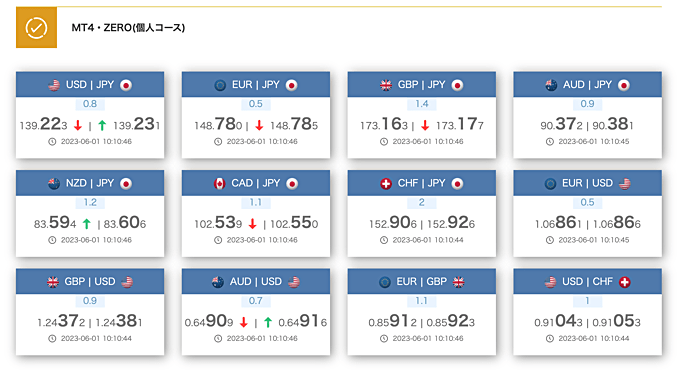Click the Canadian flag in the CAD | JPY header
The height and width of the screenshot is (377, 680).
click(x=220, y=184)
